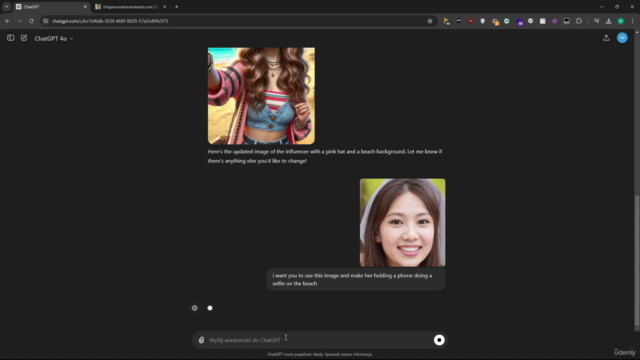Focus the message input to ChatGPT
Viewport: 640px width, 360px height.
coord(319,340)
